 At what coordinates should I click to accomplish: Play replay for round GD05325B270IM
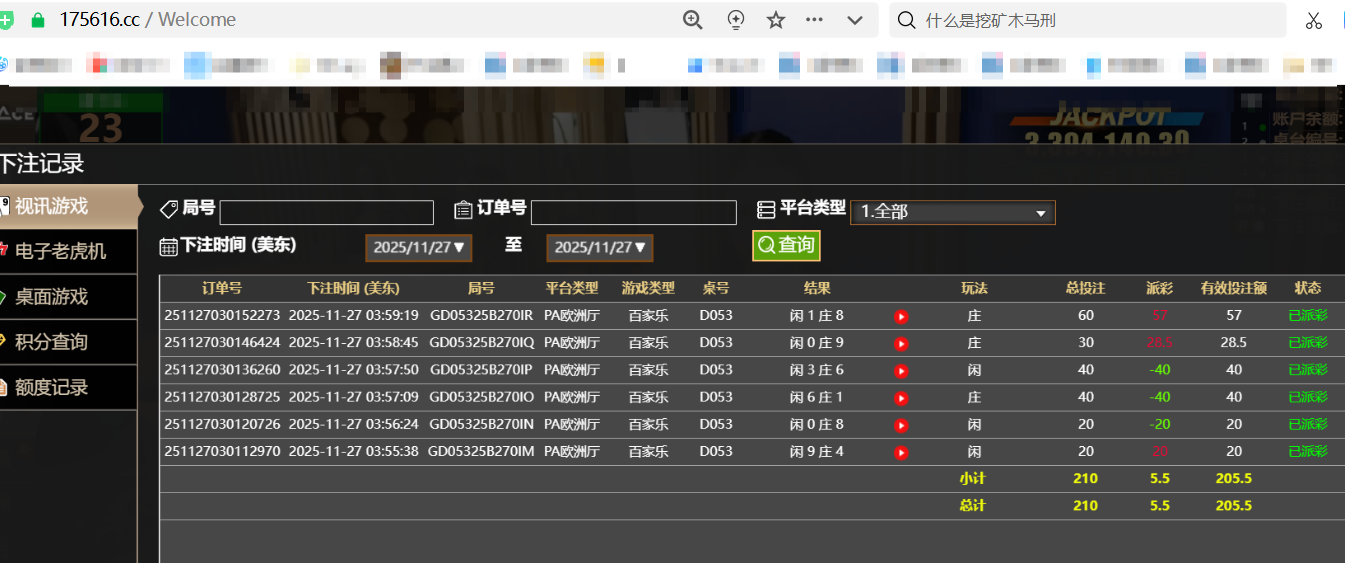(901, 452)
